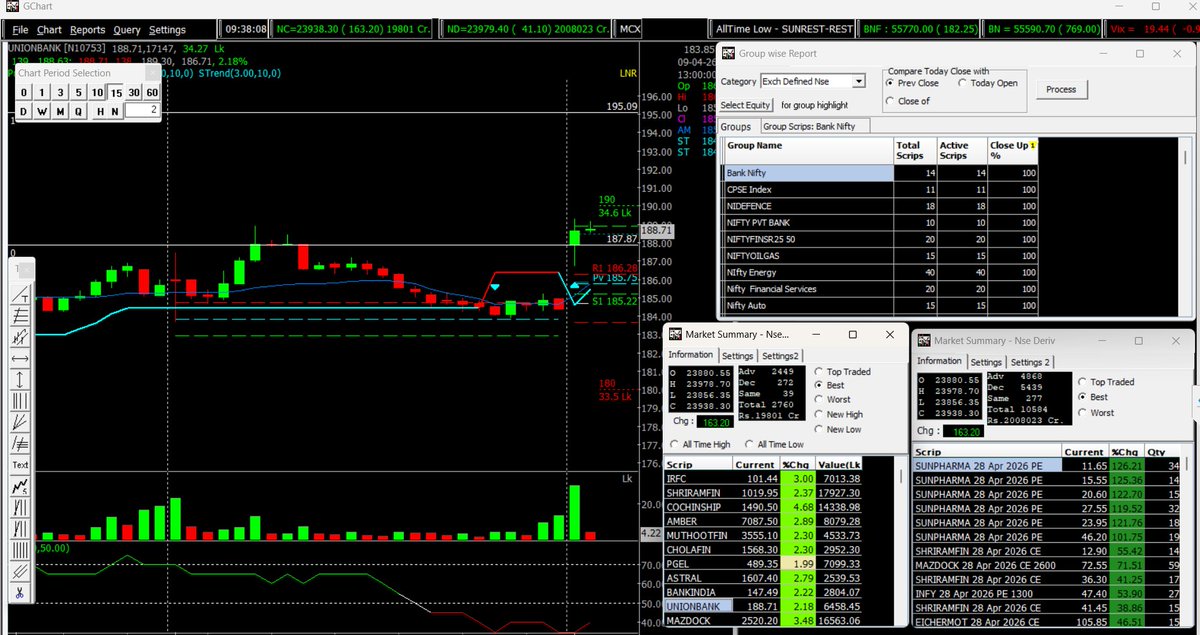Open the Settings menu

(x=167, y=30)
